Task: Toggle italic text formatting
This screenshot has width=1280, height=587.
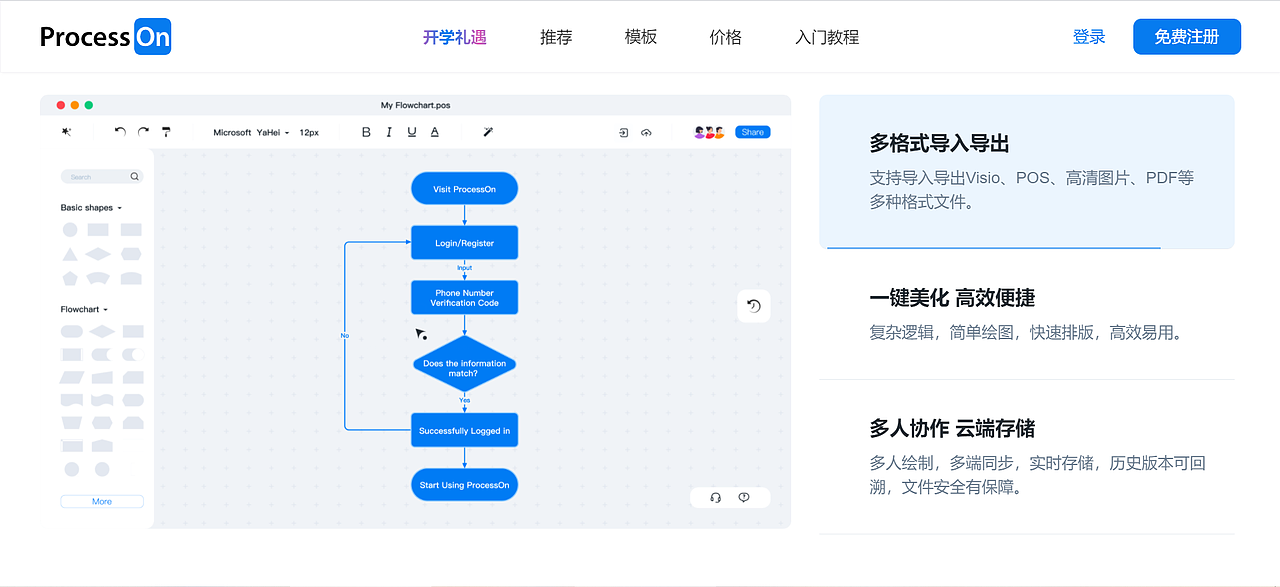Action: (388, 131)
